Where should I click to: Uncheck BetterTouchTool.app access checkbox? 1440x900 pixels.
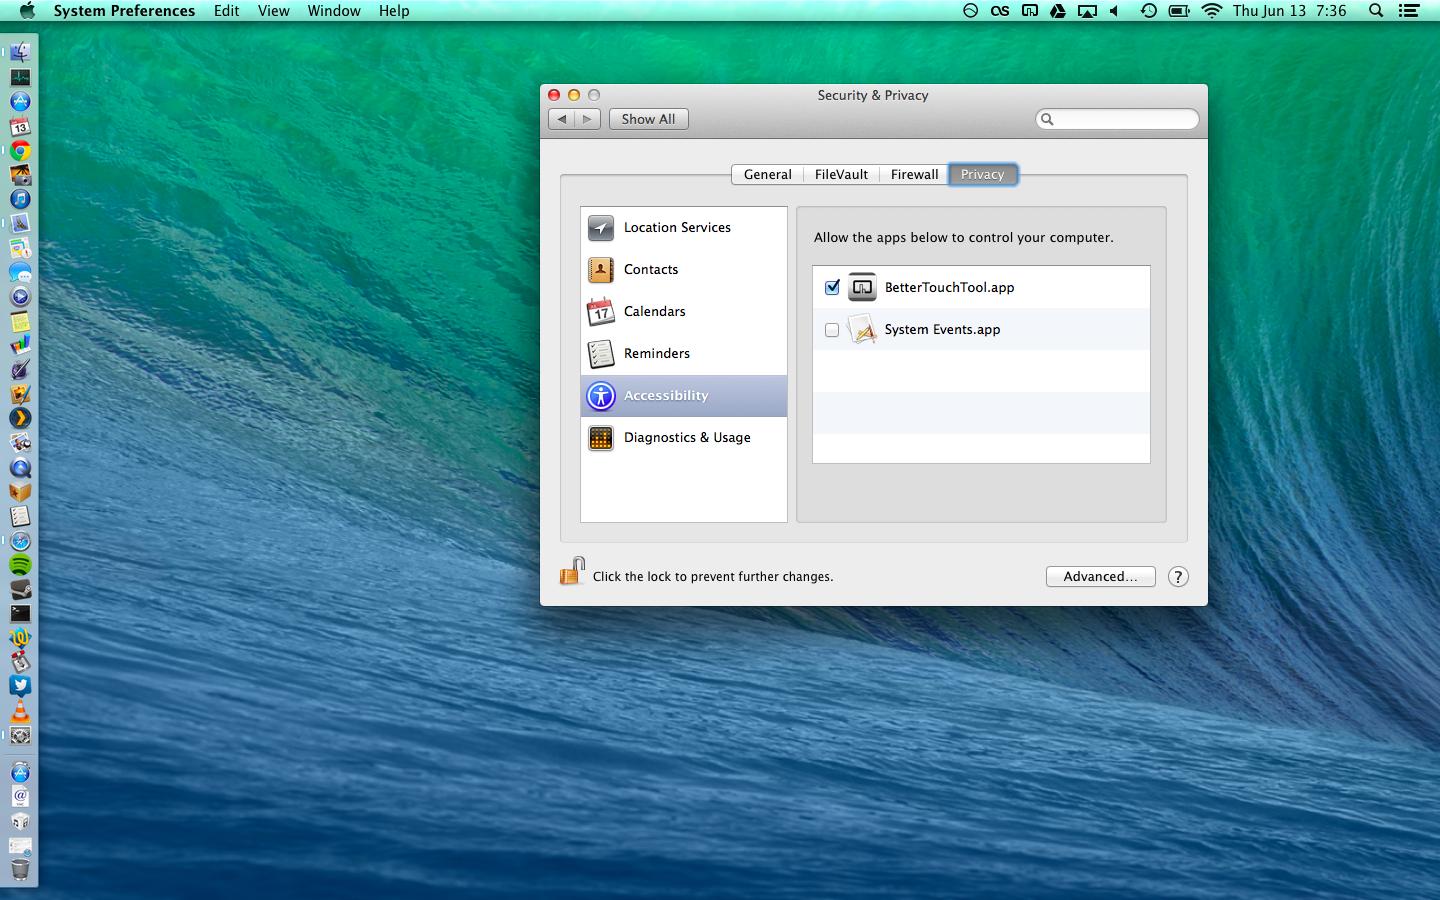(832, 288)
